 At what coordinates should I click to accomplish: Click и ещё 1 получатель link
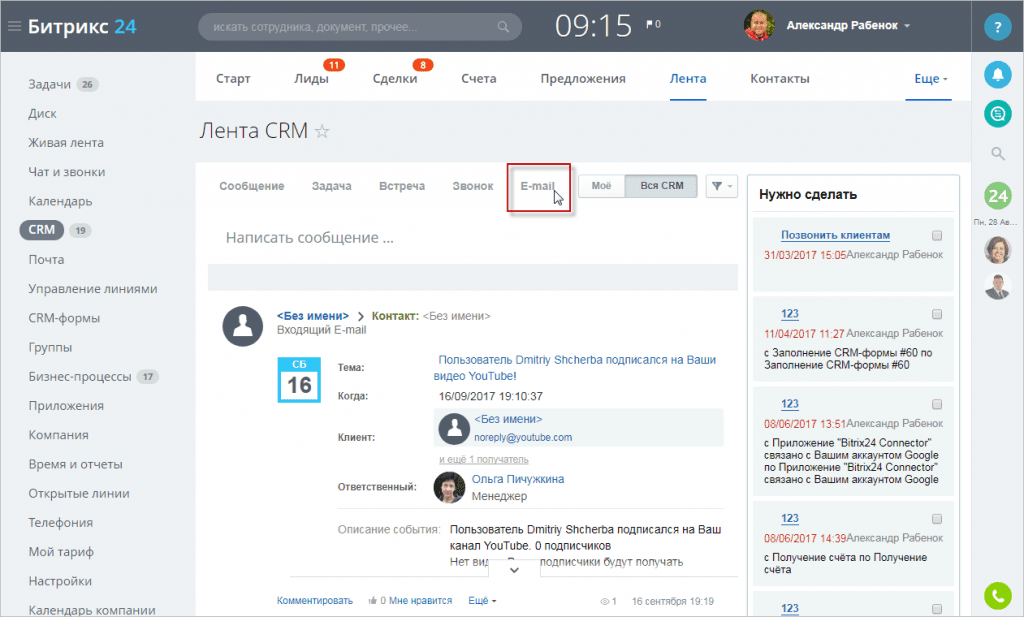(484, 460)
